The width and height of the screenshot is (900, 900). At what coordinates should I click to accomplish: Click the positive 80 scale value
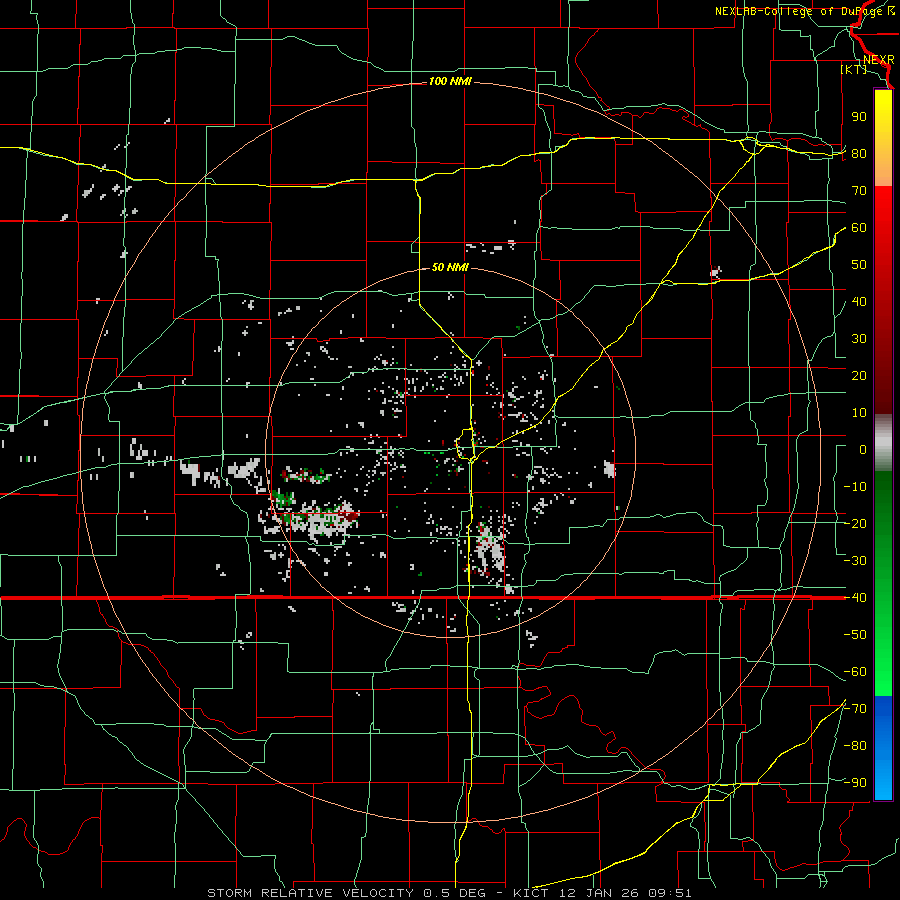859,154
